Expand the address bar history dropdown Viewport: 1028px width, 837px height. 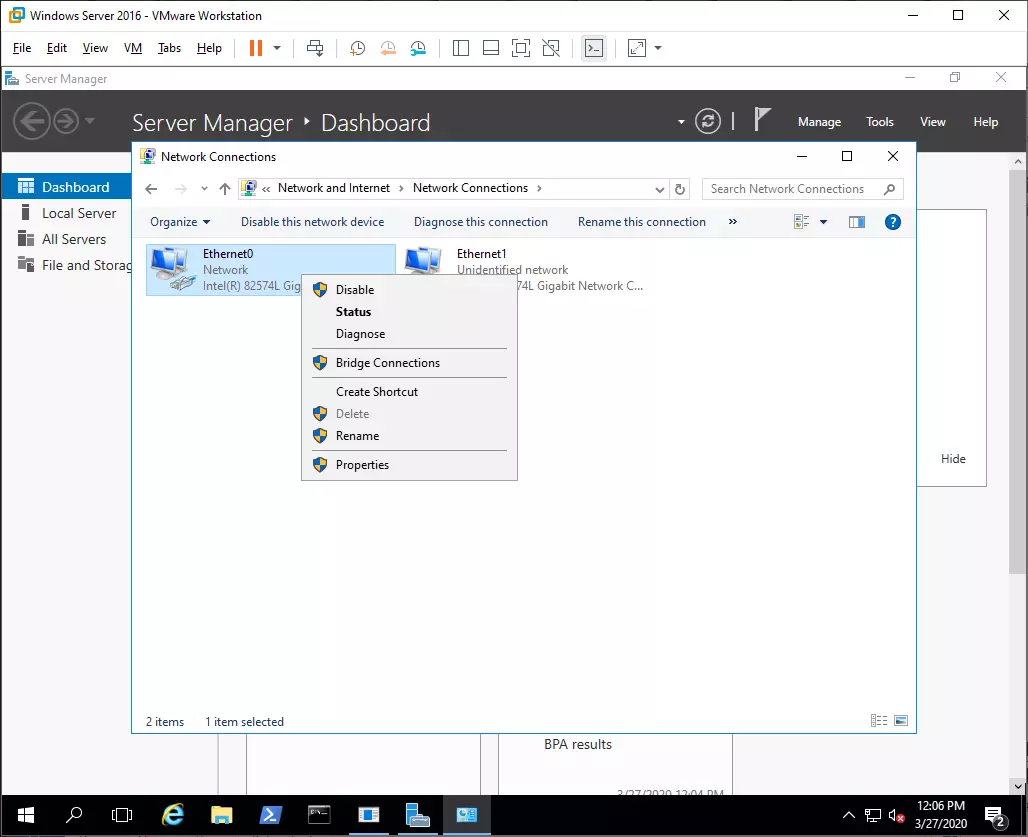click(660, 189)
